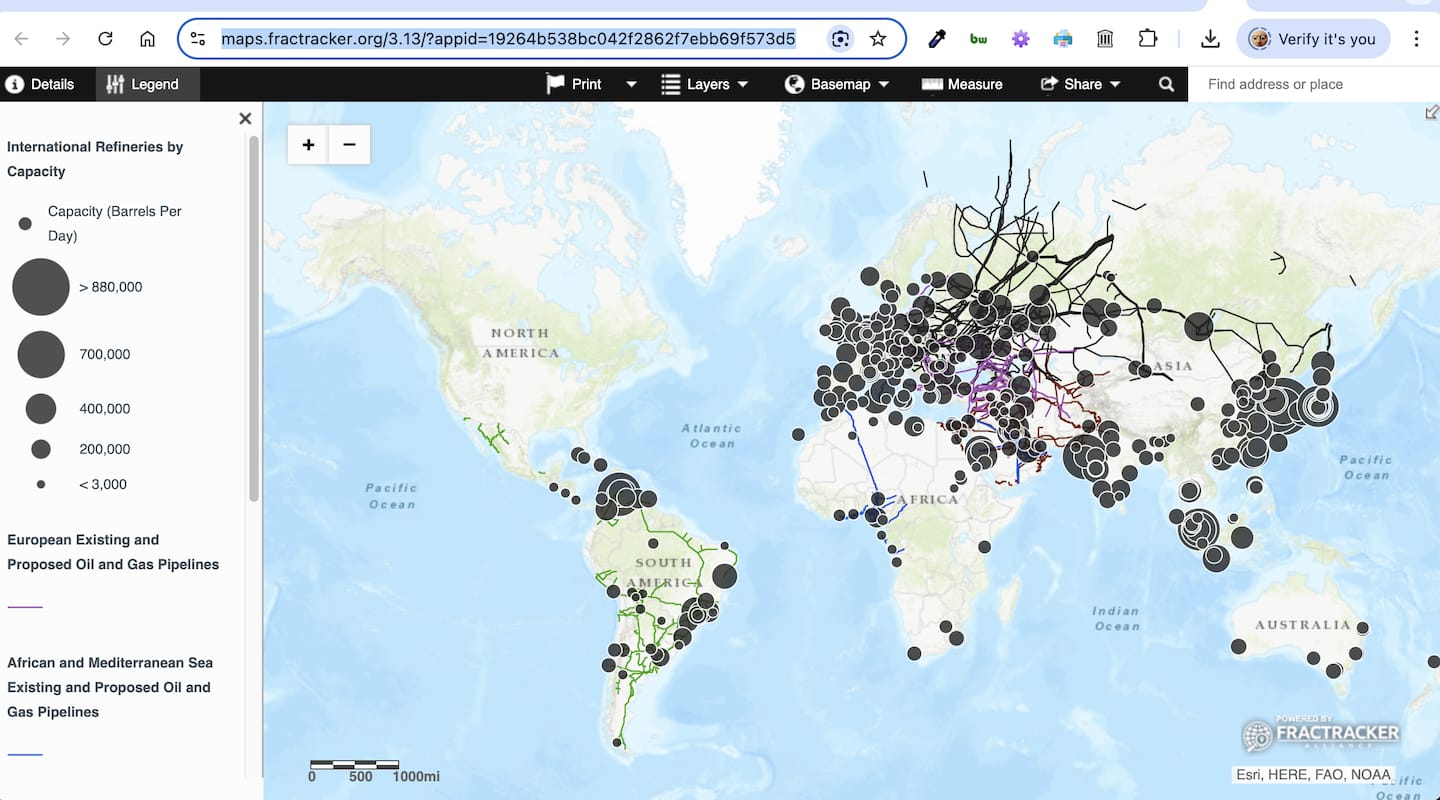Image resolution: width=1440 pixels, height=800 pixels.
Task: Open browser extensions puzzle icon
Action: (x=1148, y=39)
